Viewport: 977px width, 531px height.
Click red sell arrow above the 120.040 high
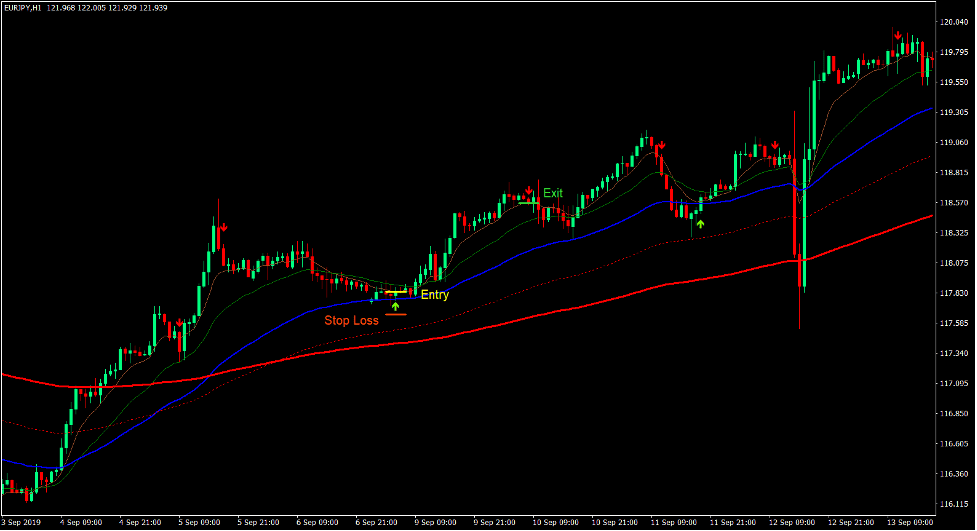coord(898,35)
